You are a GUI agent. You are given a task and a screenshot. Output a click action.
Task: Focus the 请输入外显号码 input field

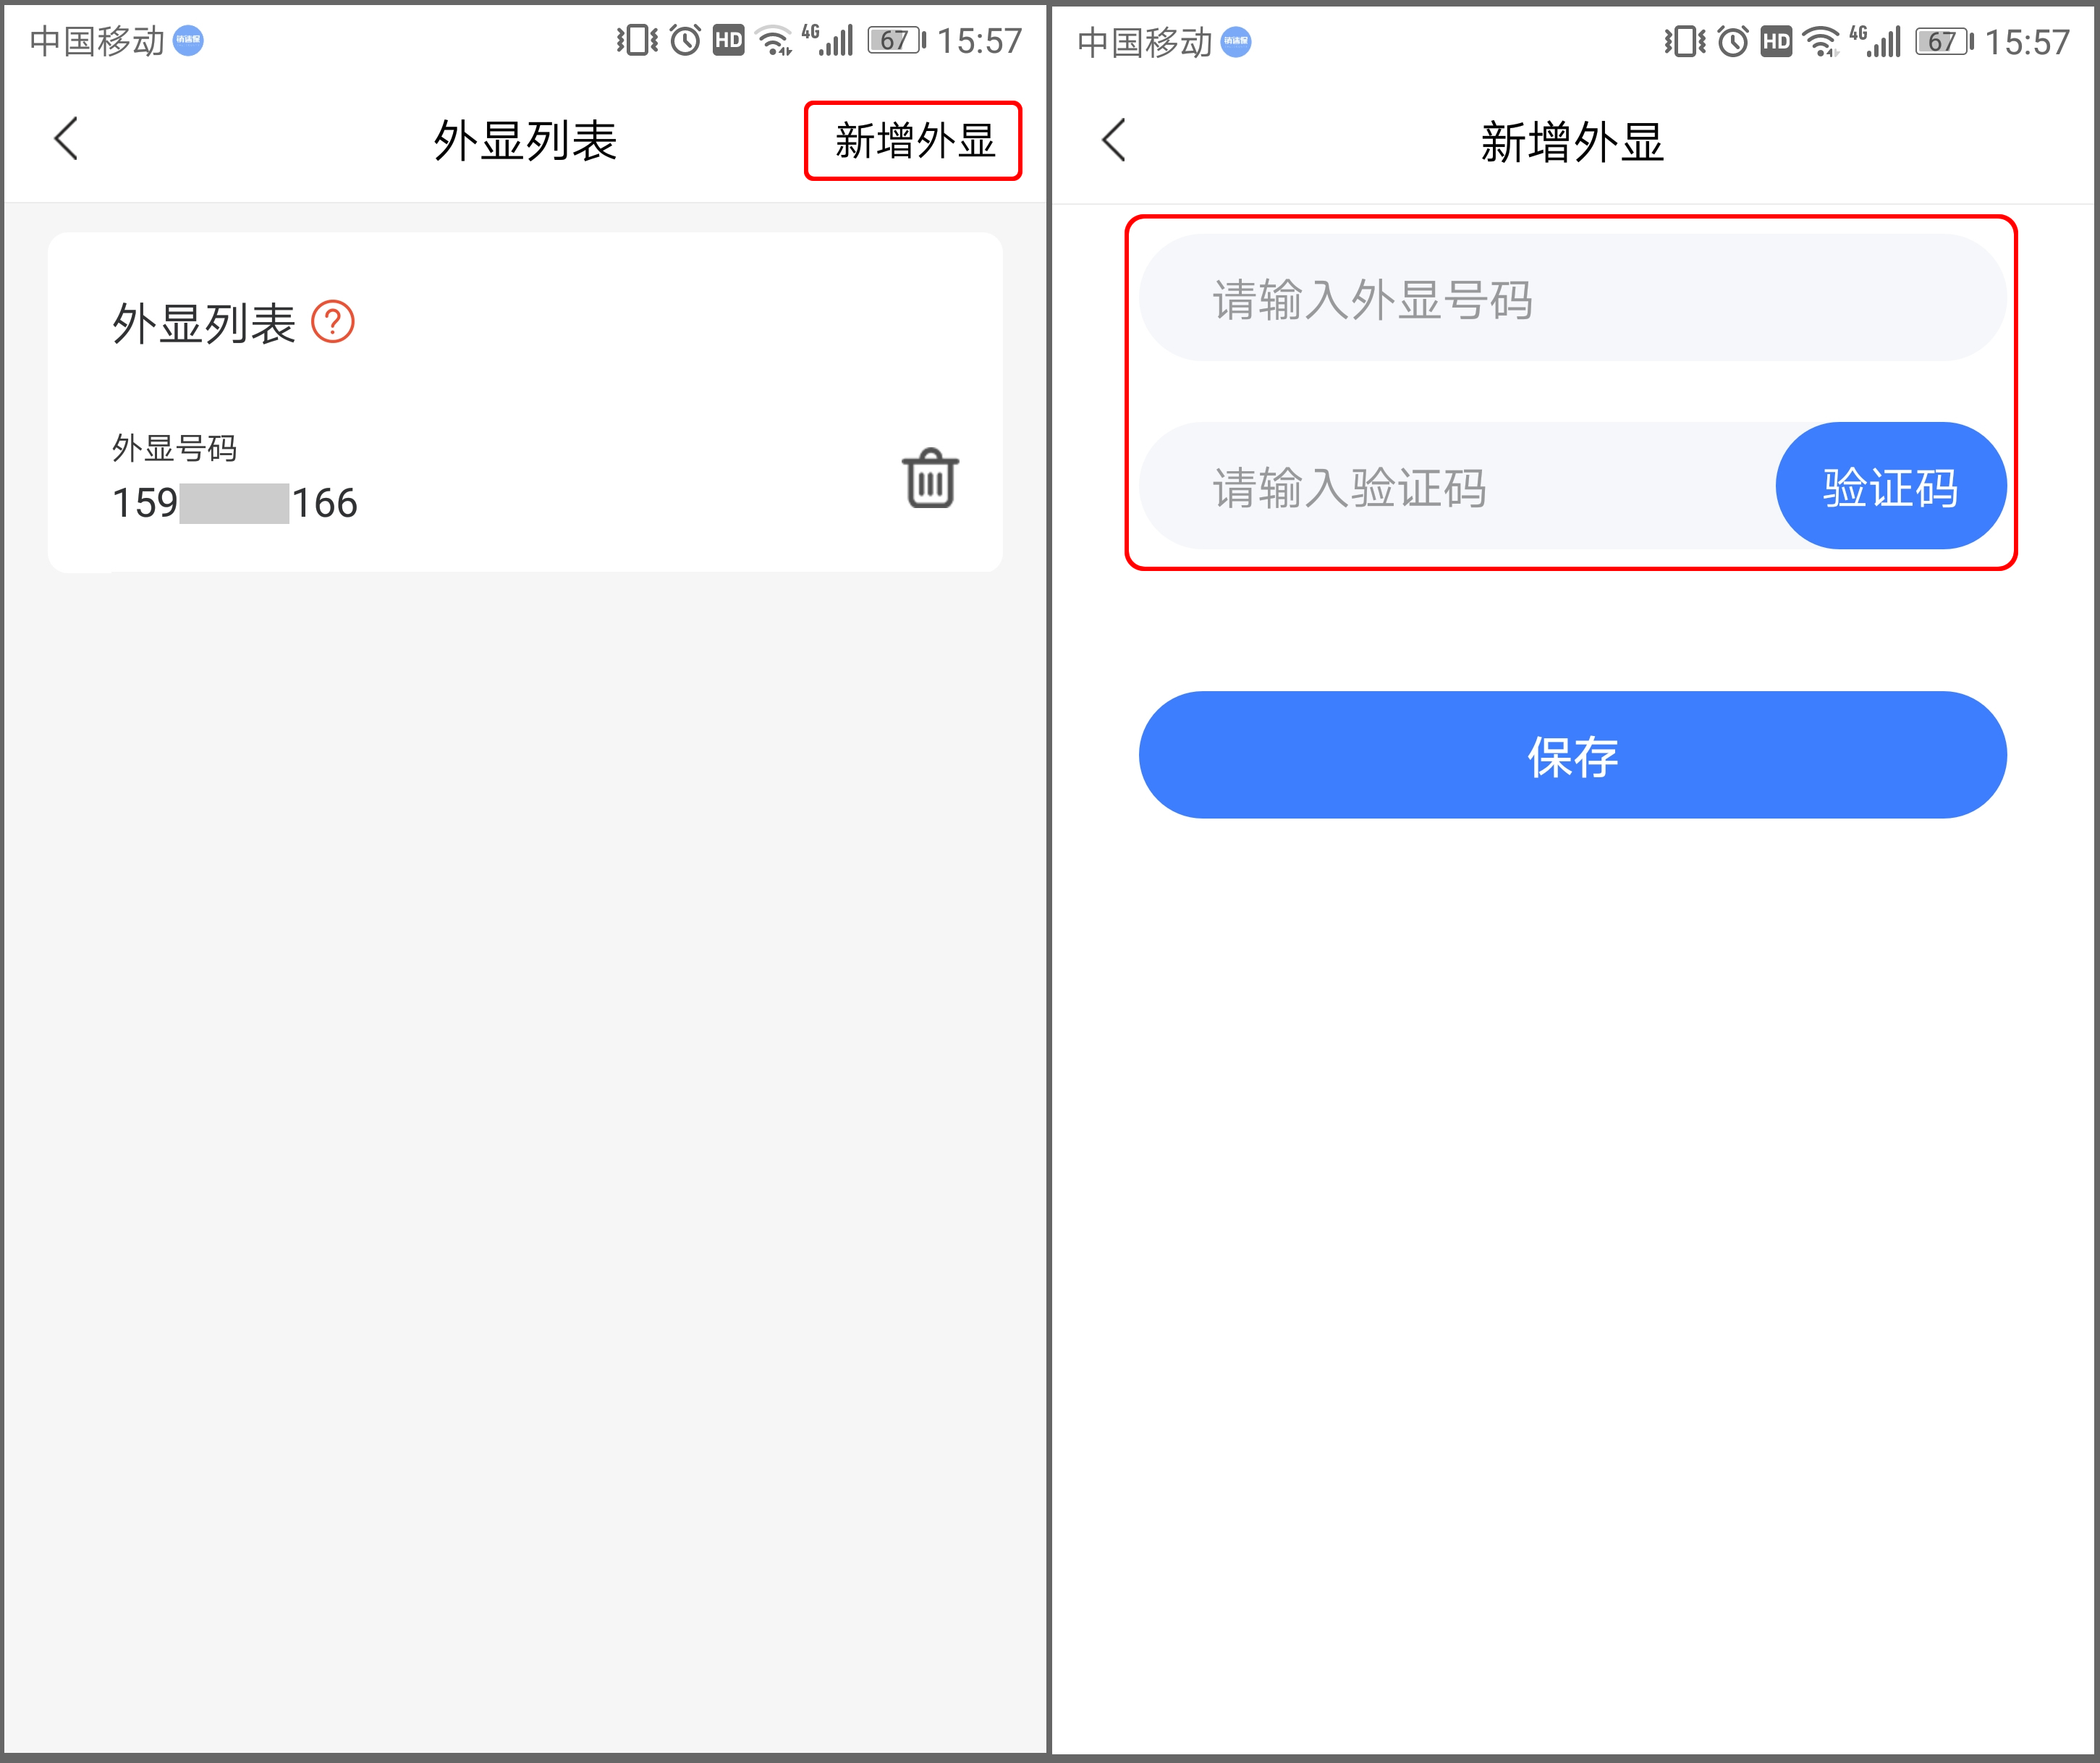pos(1572,298)
